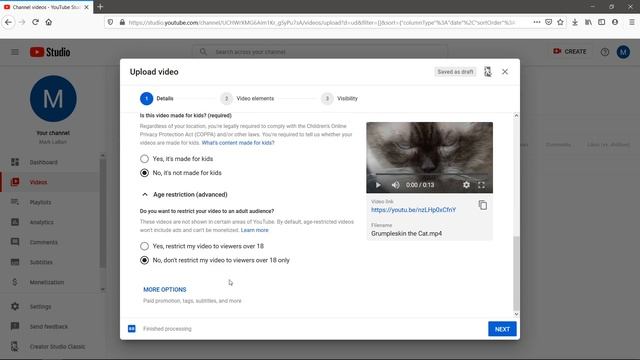This screenshot has width=640, height=360.
Task: Open the YouTube Studio hamburger menu
Action: tap(15, 52)
